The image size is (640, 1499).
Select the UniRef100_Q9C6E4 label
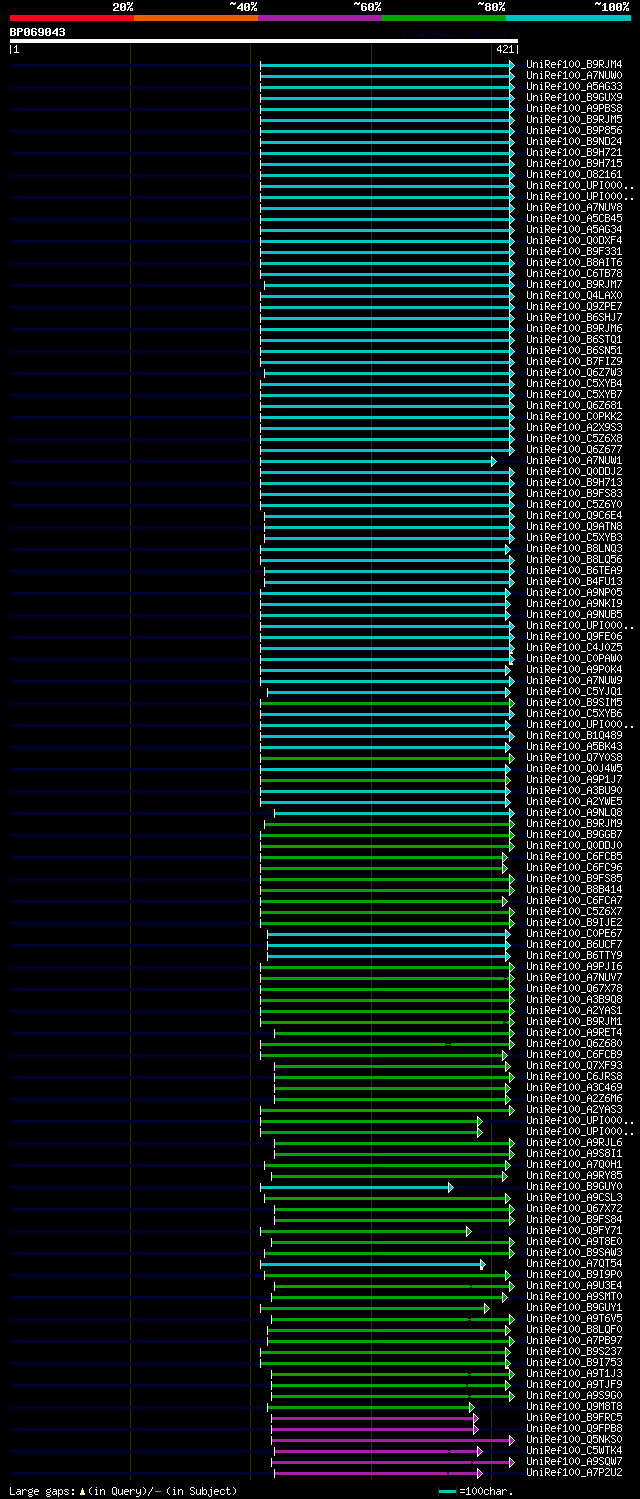pyautogui.click(x=574, y=515)
